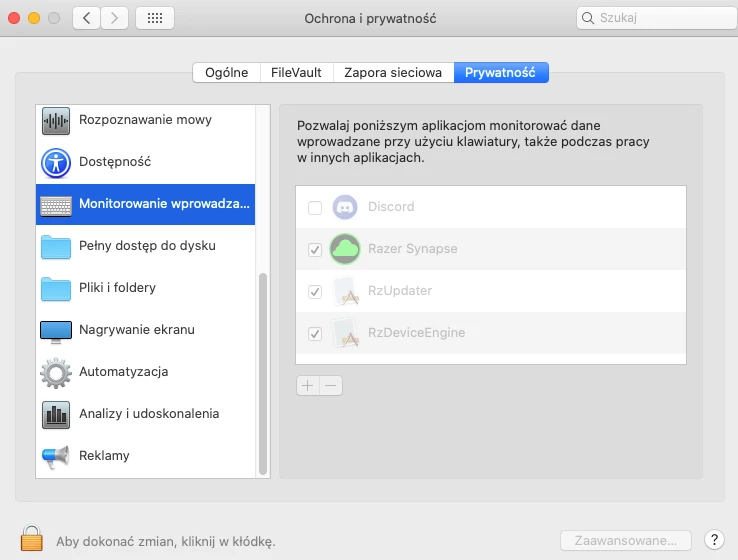Click the RzDeviceEngine app icon
Screen dimensions: 738x560
(345, 333)
